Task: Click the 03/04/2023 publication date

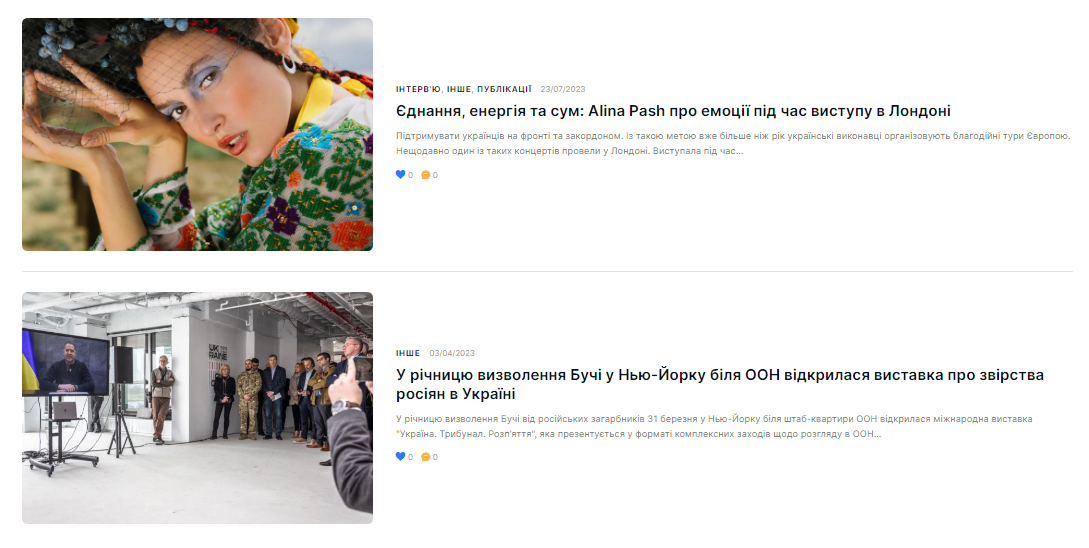Action: point(452,353)
